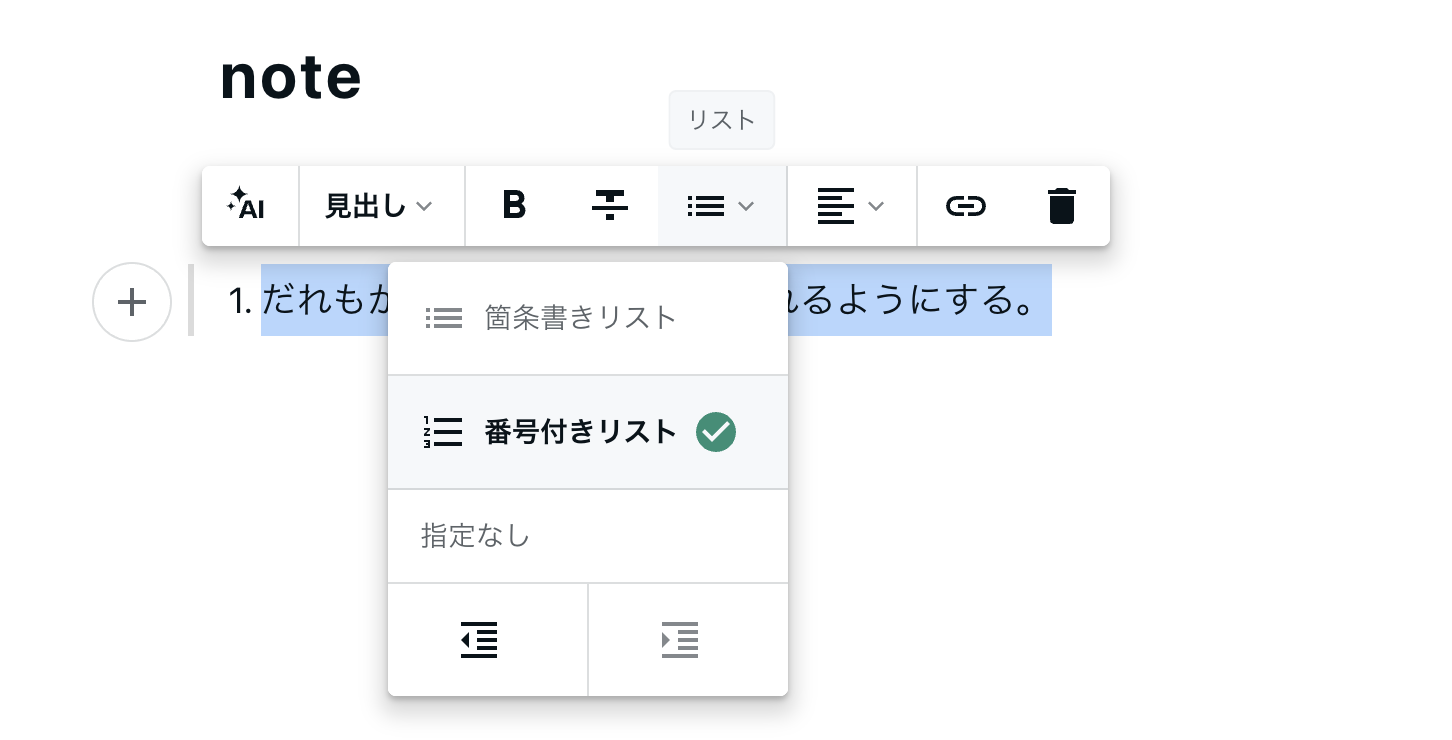Viewport: 1452px width, 740px height.
Task: Delete the block with trash icon
Action: (1061, 206)
